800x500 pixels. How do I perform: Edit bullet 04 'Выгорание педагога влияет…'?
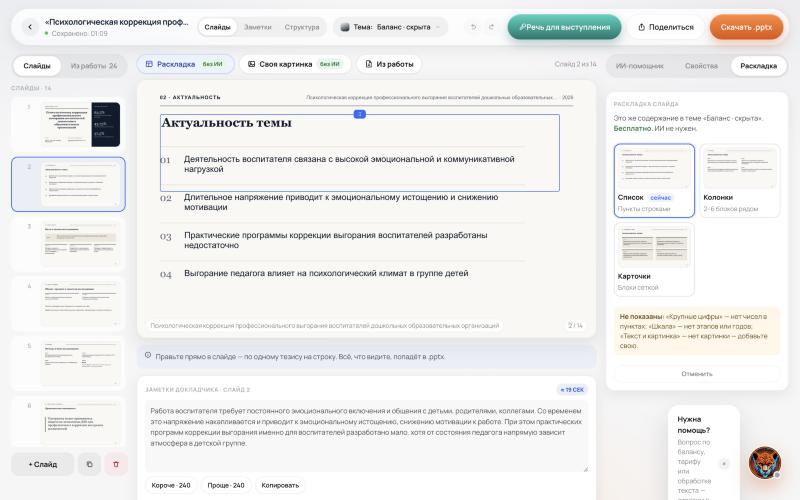click(326, 273)
